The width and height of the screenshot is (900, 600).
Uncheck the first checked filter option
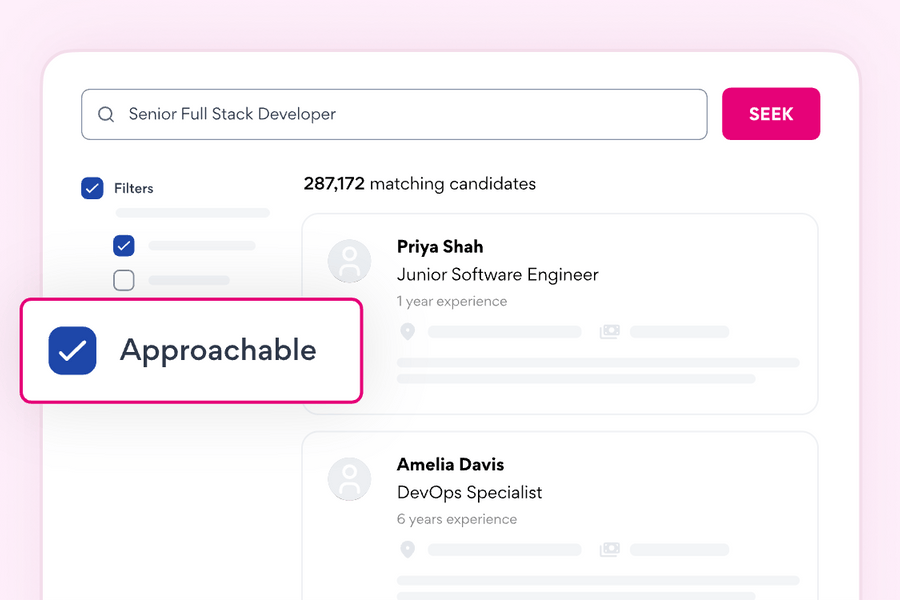(124, 245)
